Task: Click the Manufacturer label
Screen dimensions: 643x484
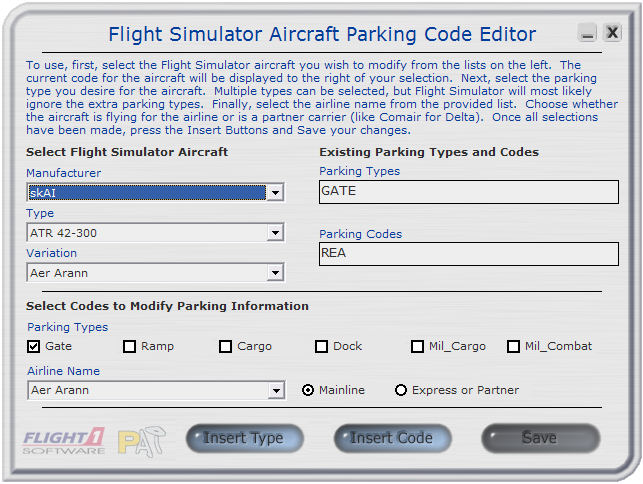Action: coord(64,173)
